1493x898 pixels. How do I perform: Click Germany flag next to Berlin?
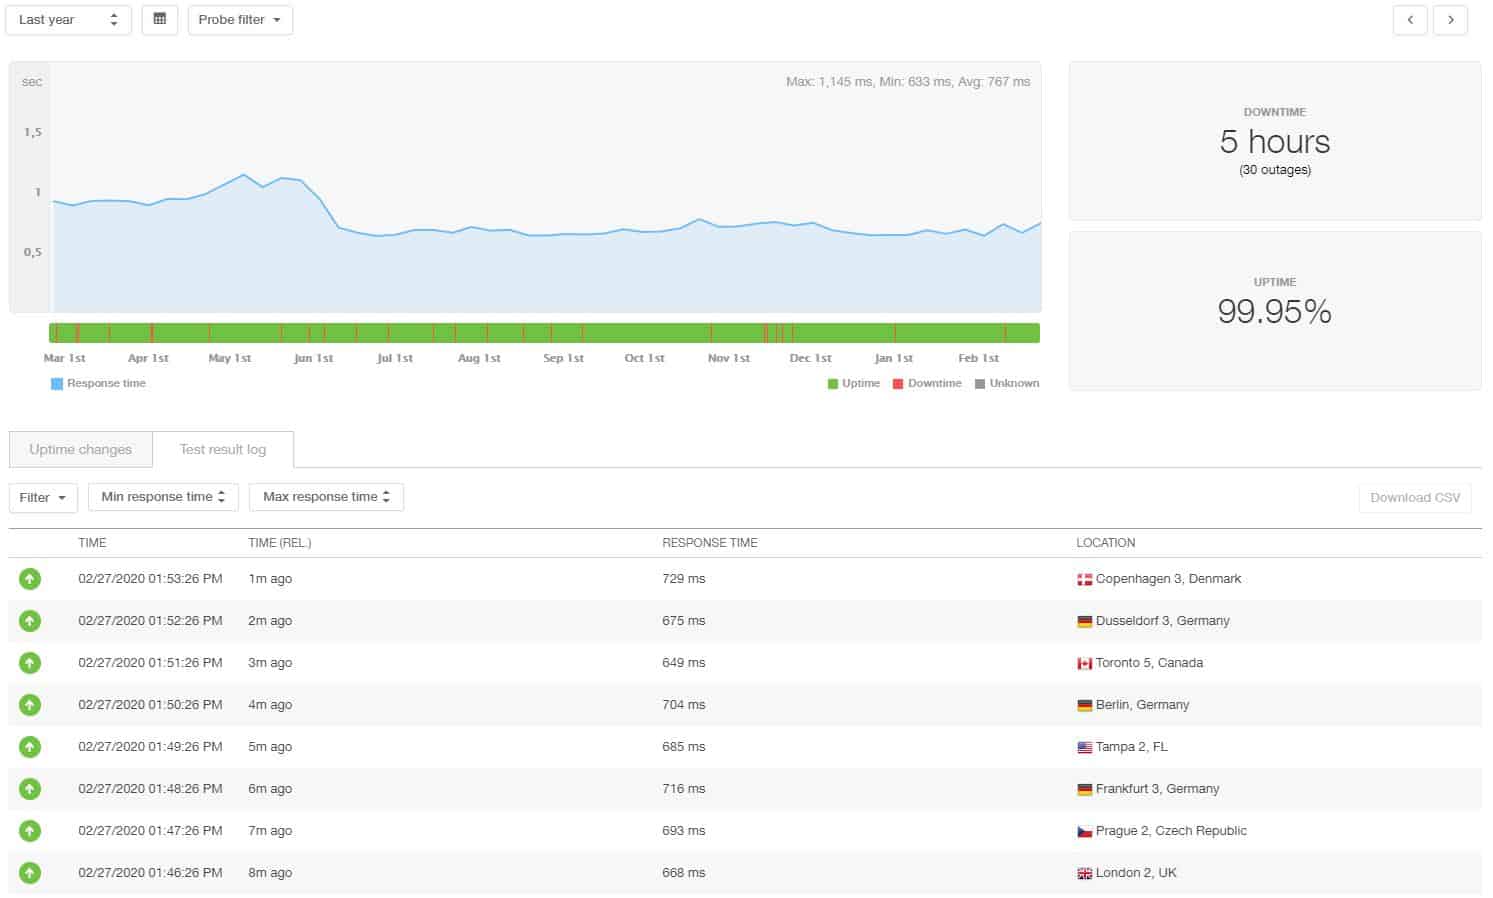tap(1084, 706)
